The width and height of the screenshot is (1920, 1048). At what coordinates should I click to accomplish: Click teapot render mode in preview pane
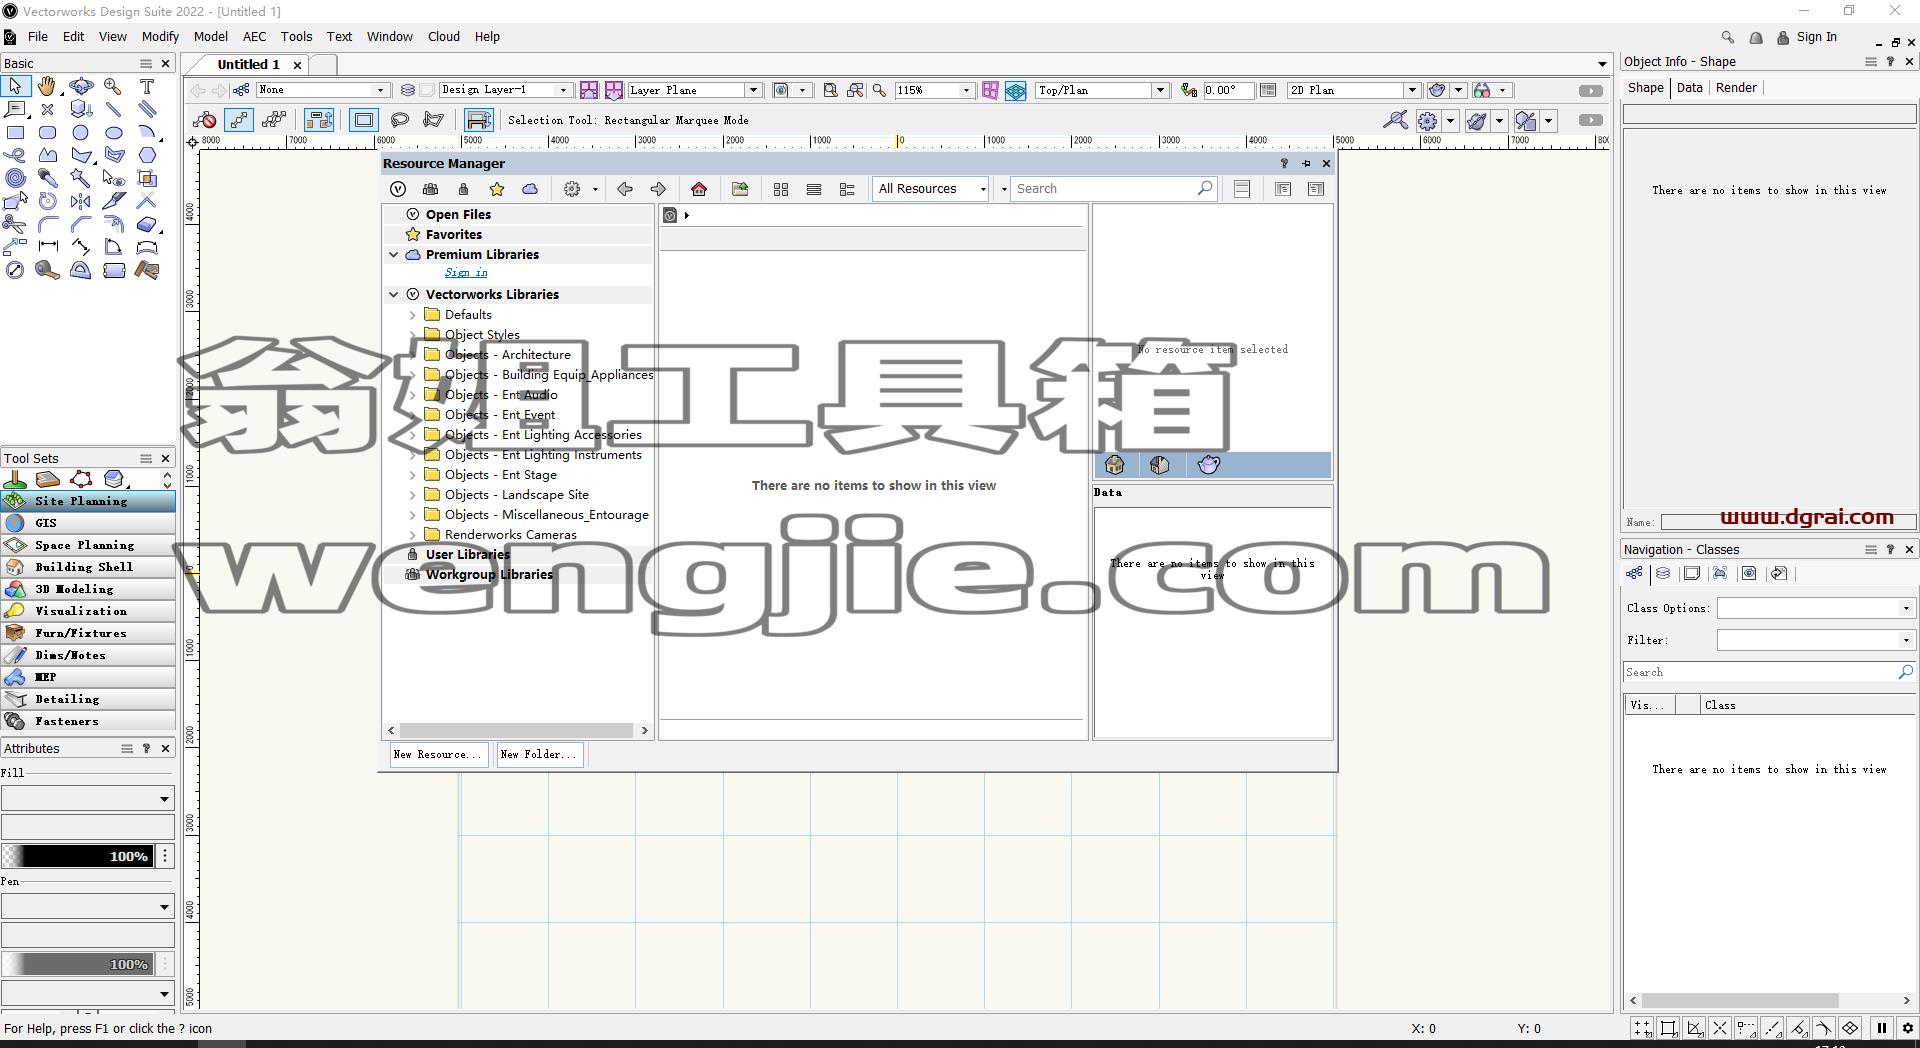pyautogui.click(x=1208, y=465)
